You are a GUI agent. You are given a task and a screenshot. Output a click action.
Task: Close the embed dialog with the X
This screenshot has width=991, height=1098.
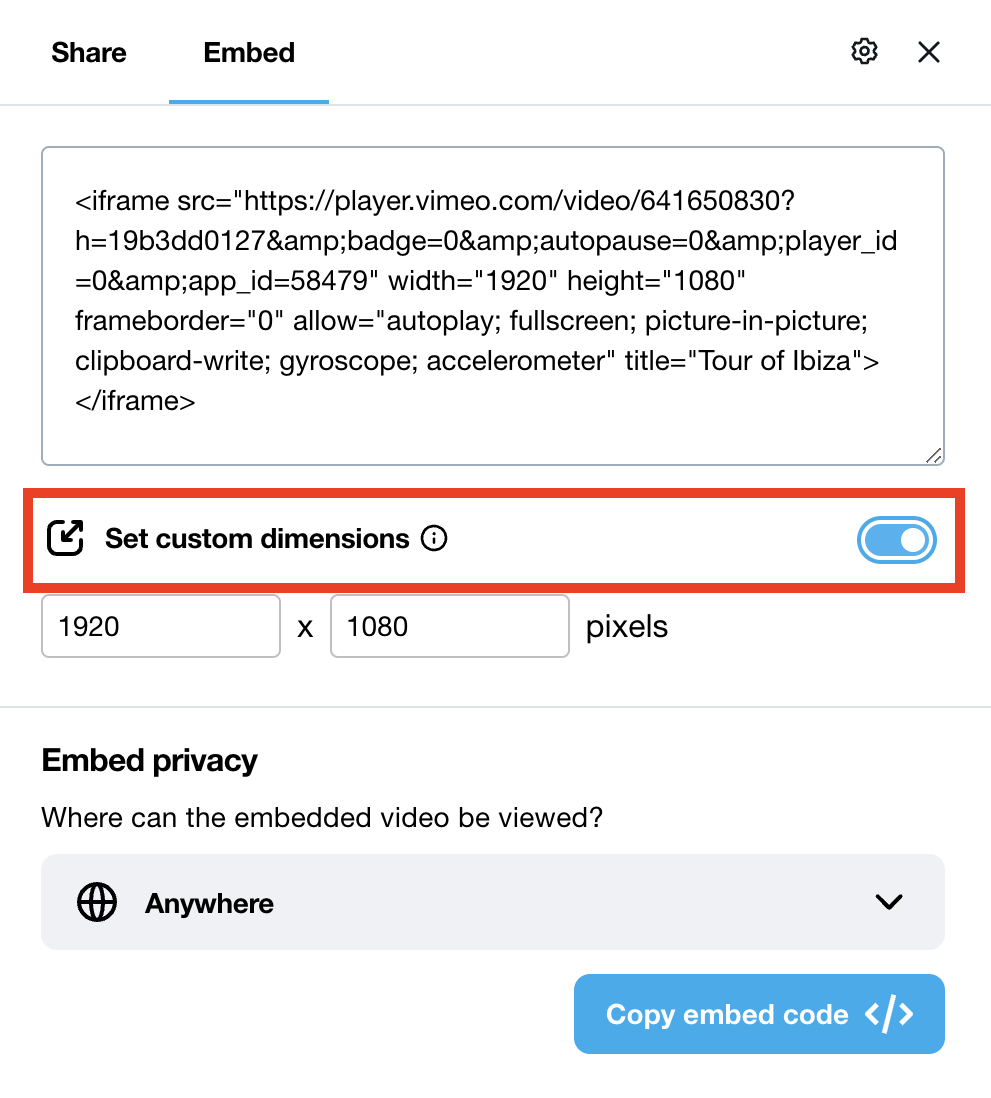(x=929, y=52)
